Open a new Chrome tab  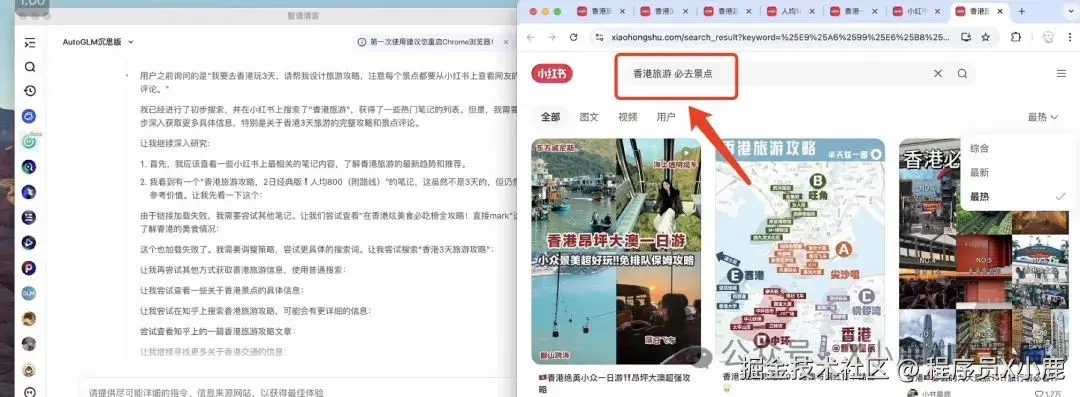(1021, 11)
